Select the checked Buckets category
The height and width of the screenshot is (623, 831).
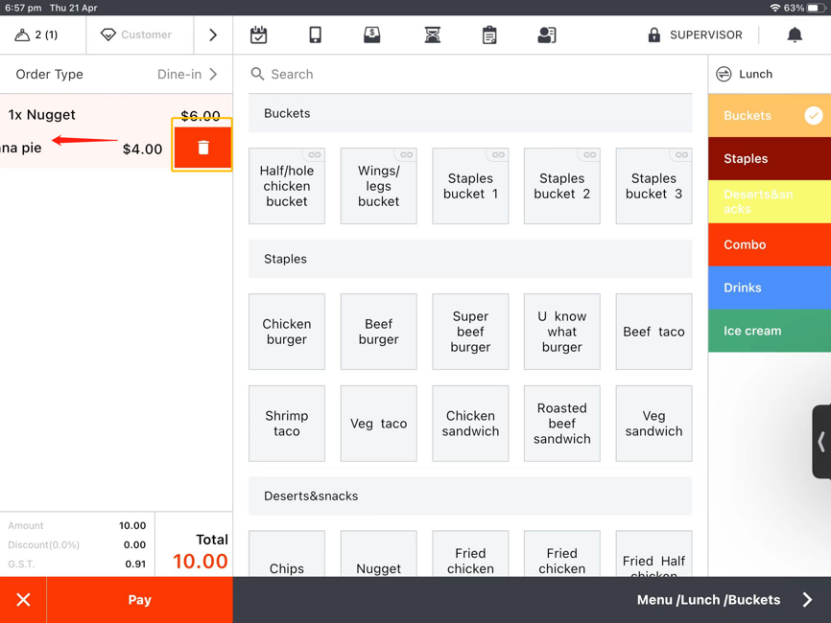(769, 116)
